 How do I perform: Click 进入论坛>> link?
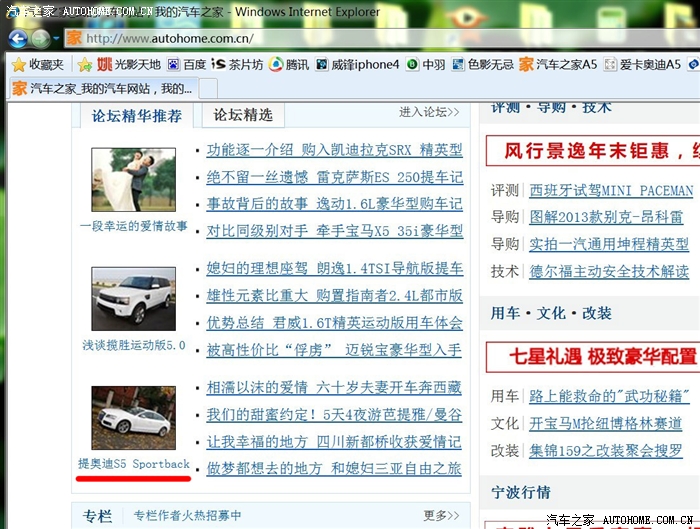tap(429, 112)
